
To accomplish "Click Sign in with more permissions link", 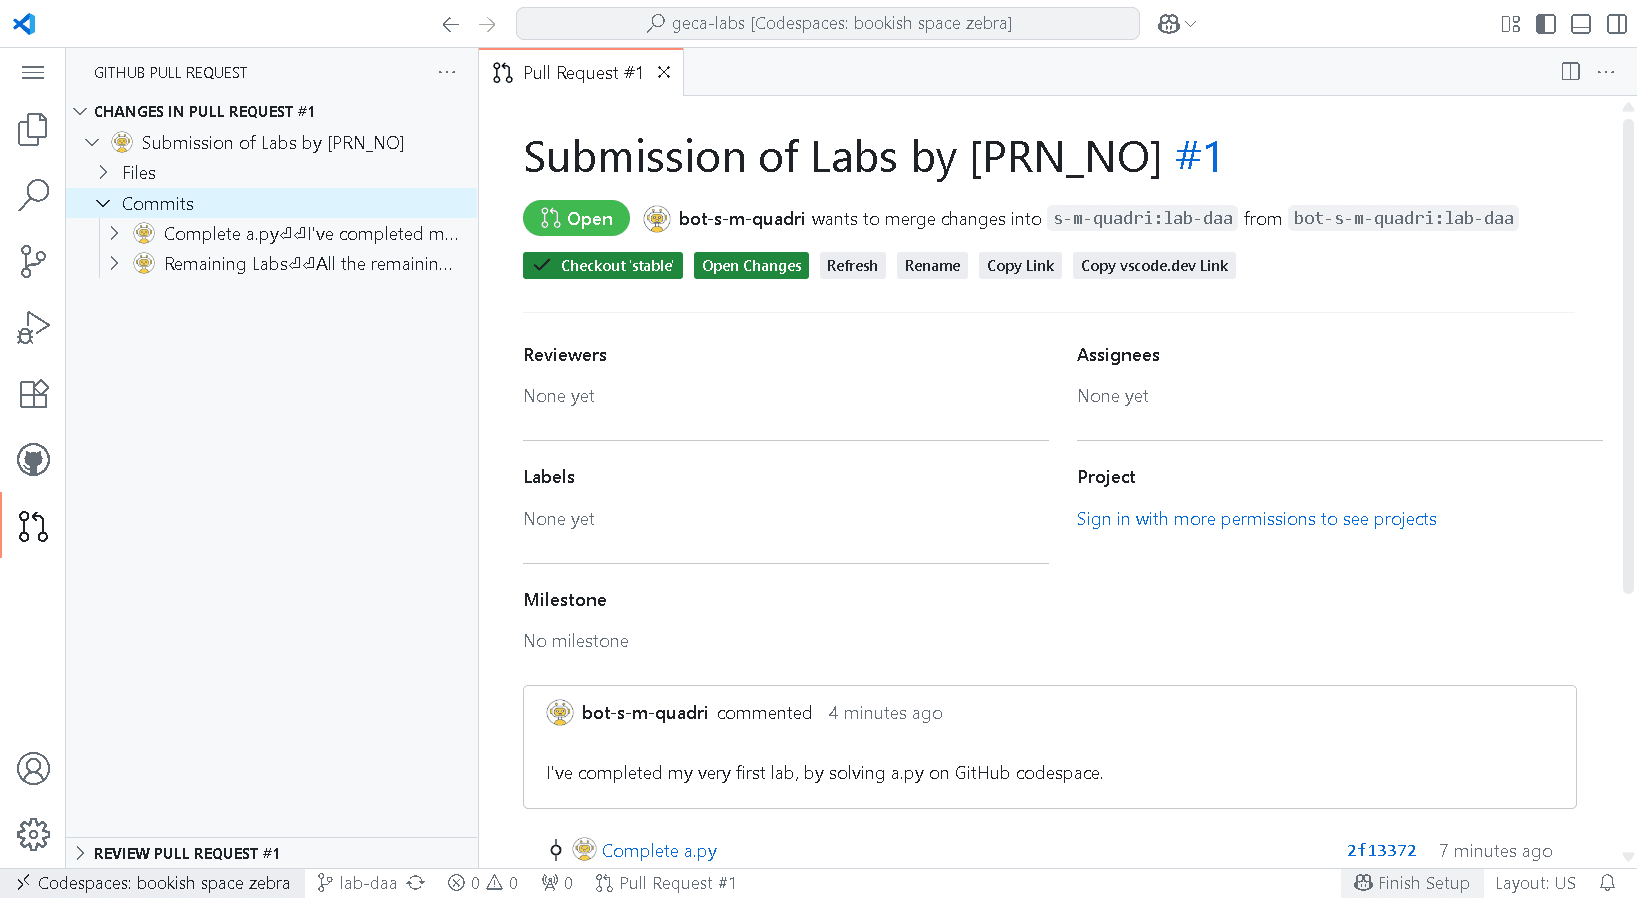I will [1256, 519].
